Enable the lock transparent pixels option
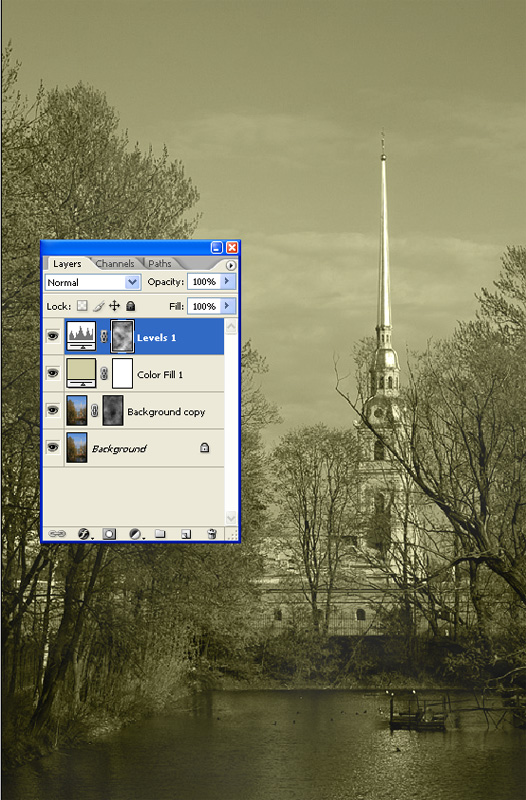The height and width of the screenshot is (800, 526). tap(82, 306)
